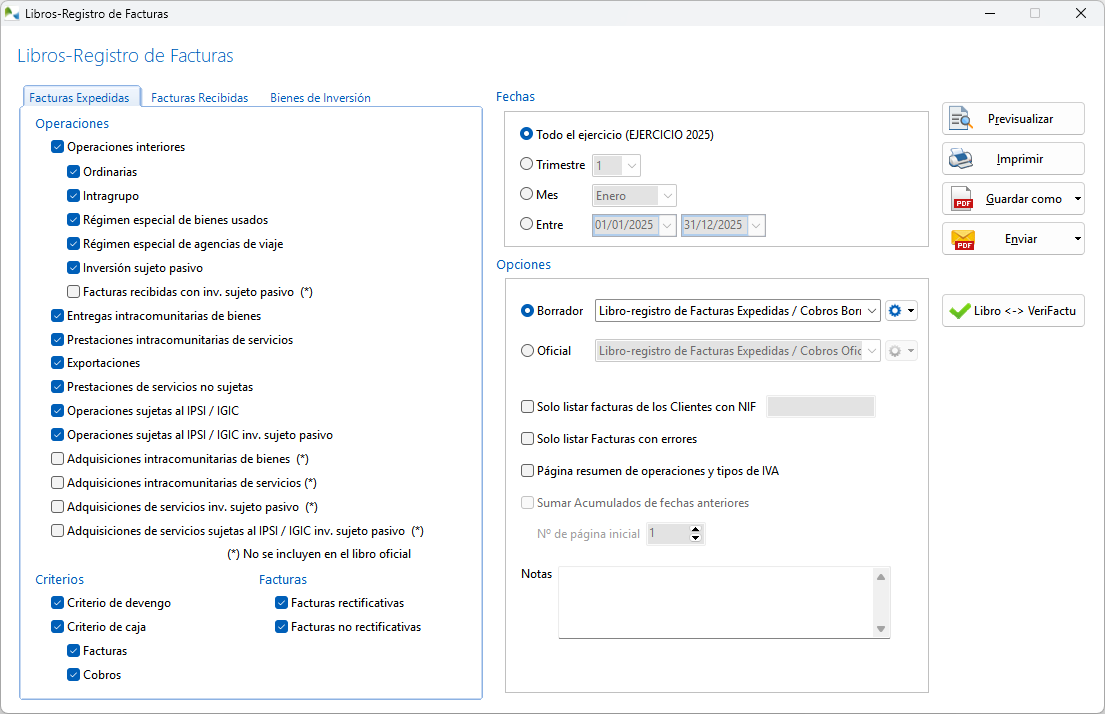The height and width of the screenshot is (714, 1105).
Task: Choose the Oficial radio option
Action: [x=527, y=351]
